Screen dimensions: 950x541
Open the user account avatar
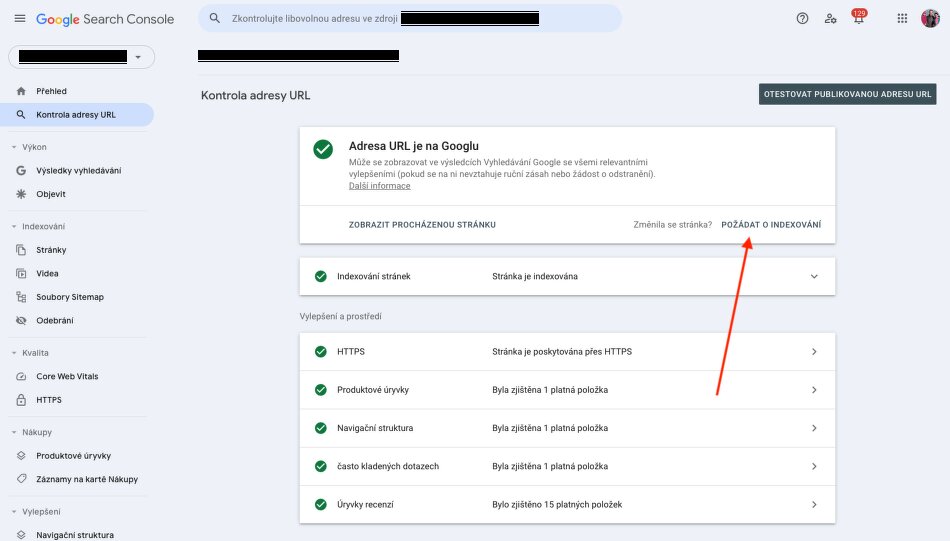930,19
